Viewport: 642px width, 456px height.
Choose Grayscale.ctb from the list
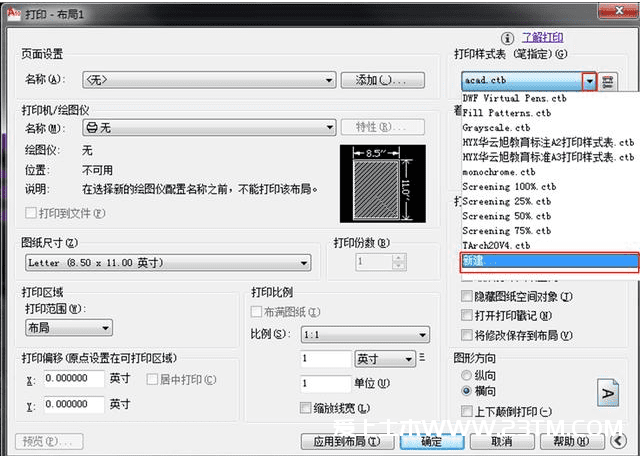pyautogui.click(x=550, y=128)
